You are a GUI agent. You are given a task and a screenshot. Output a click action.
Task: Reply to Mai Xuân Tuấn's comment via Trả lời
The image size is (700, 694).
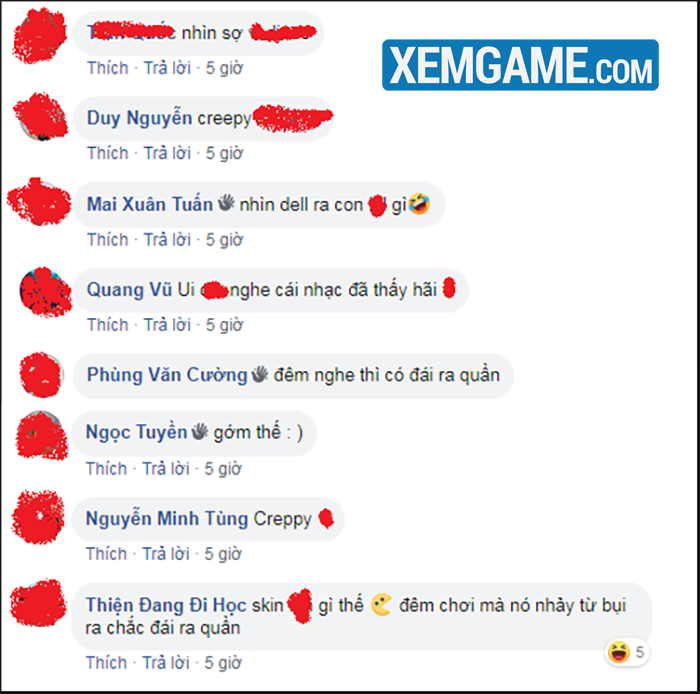[x=167, y=240]
